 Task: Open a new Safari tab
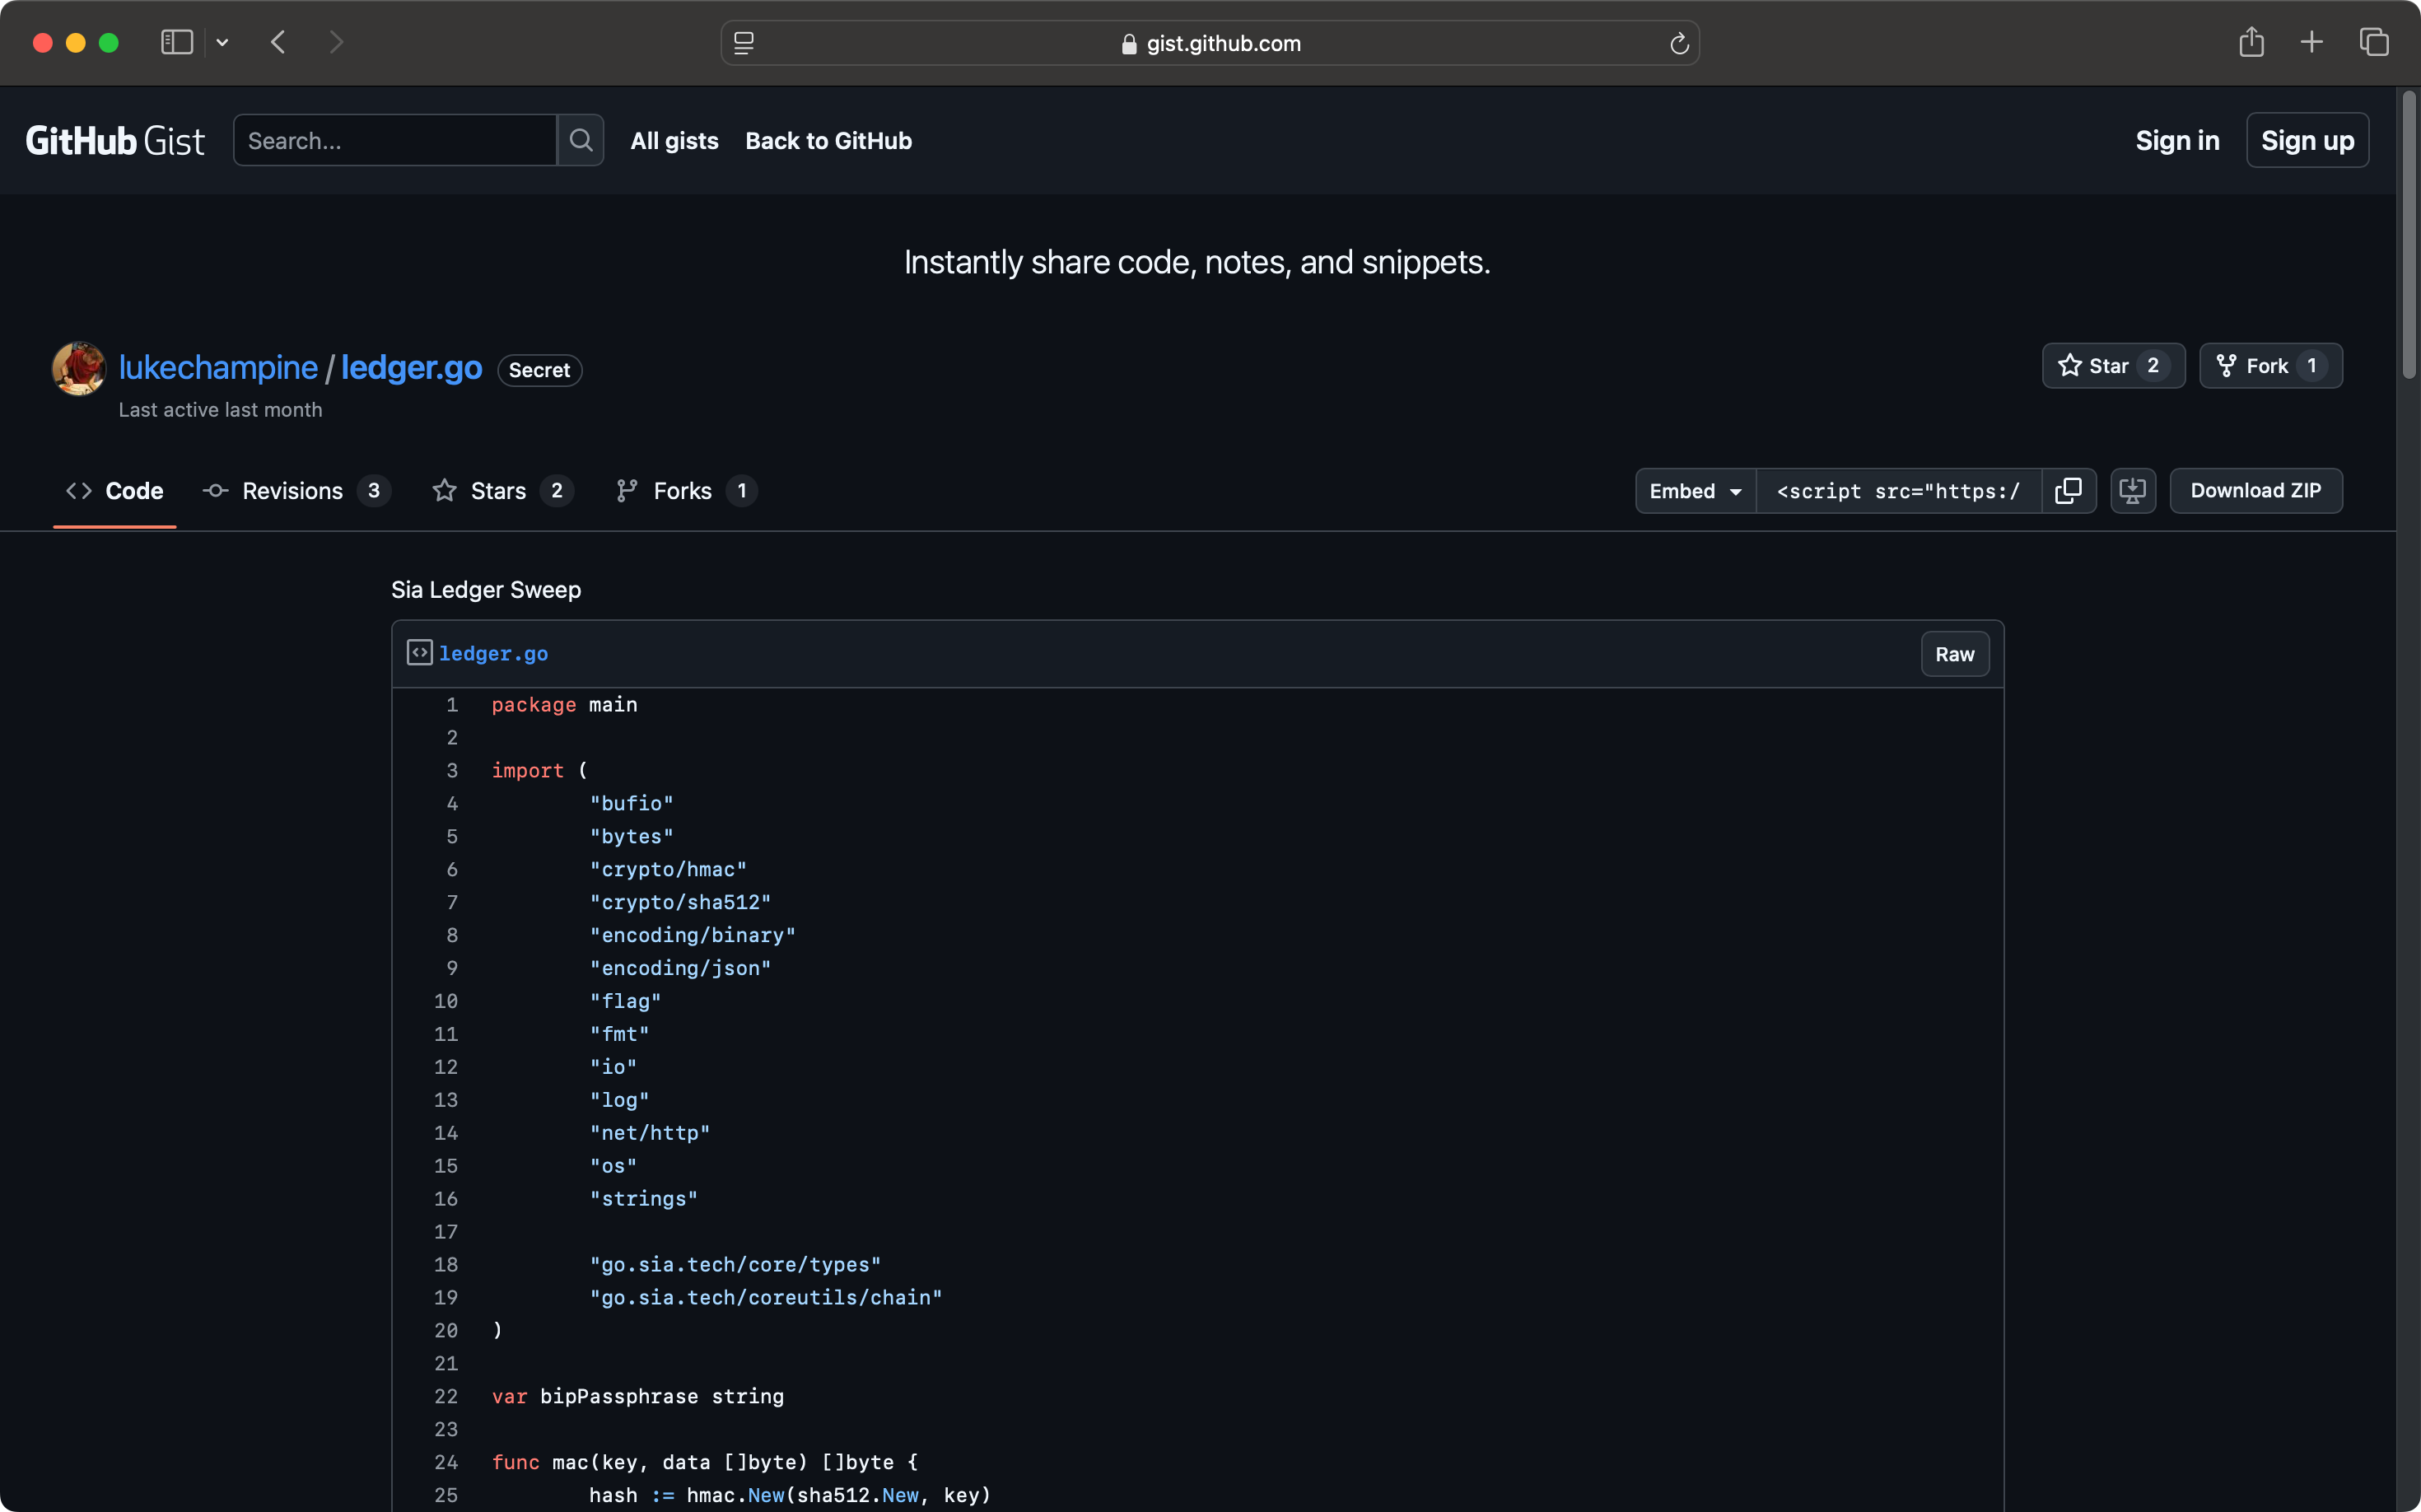(x=2311, y=42)
